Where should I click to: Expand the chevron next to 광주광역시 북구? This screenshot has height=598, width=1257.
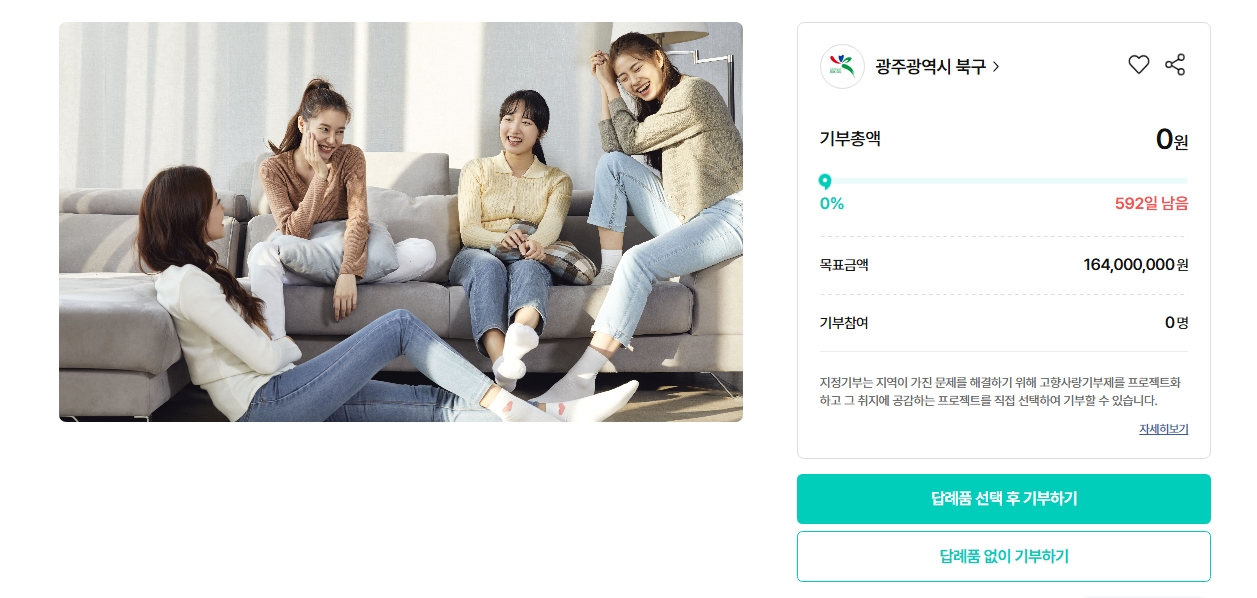[995, 67]
